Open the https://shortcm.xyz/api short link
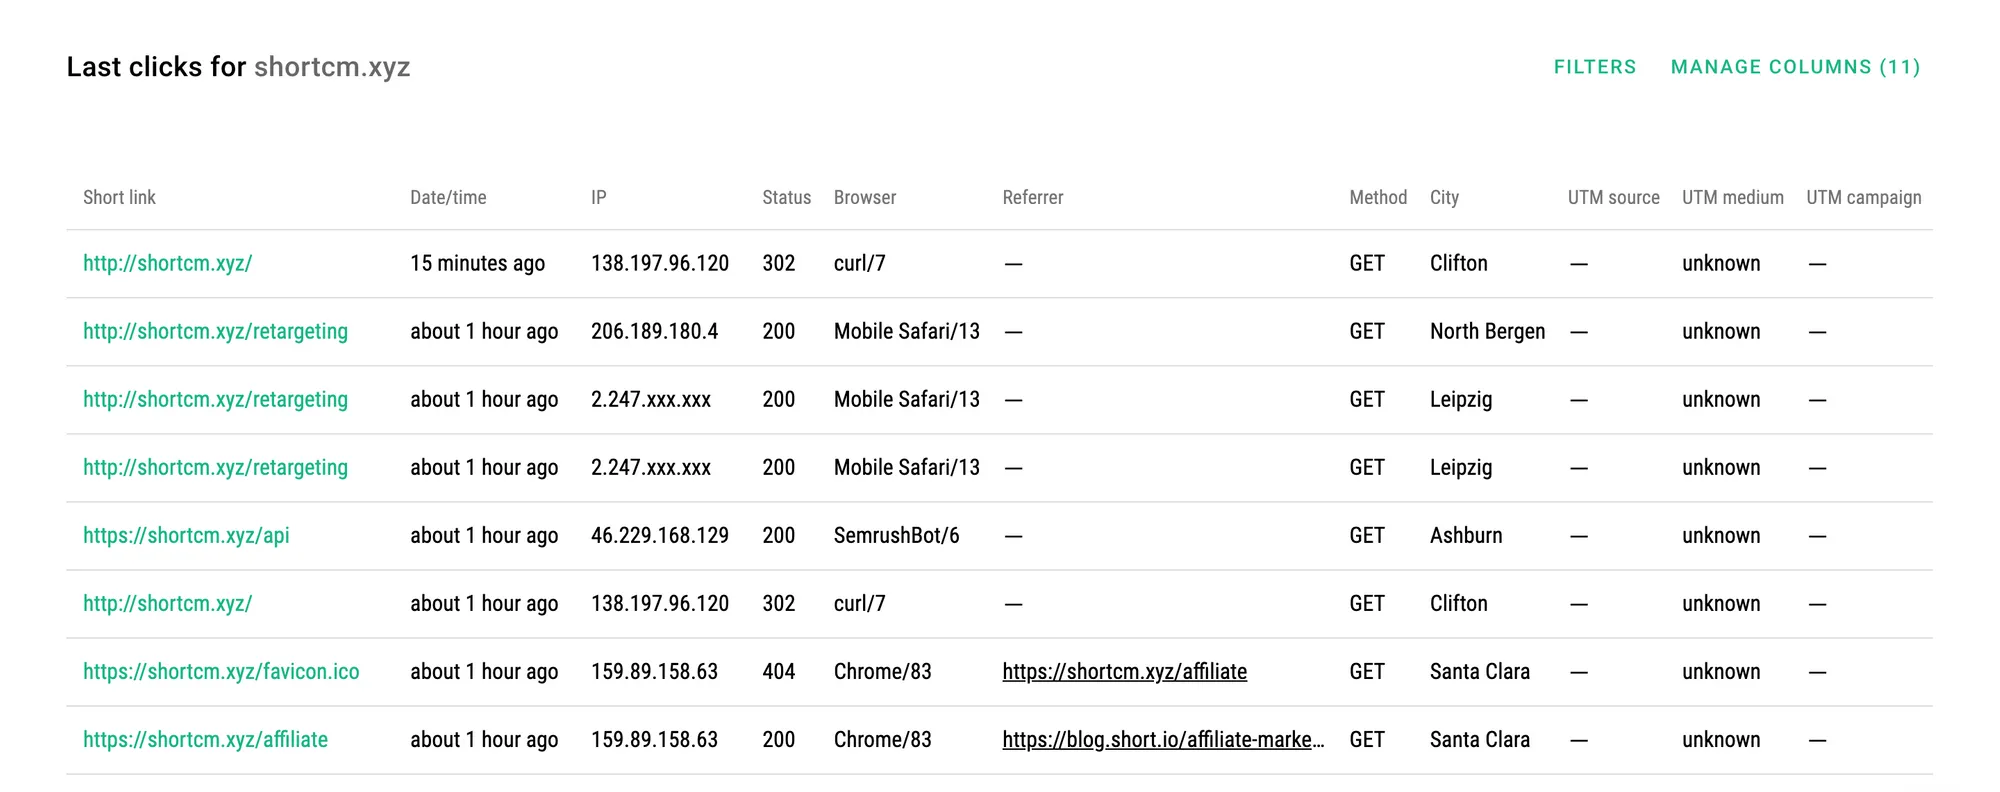 [x=186, y=535]
